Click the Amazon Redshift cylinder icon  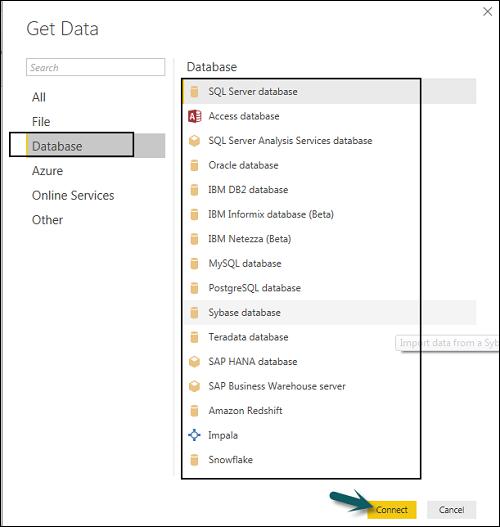(x=194, y=411)
